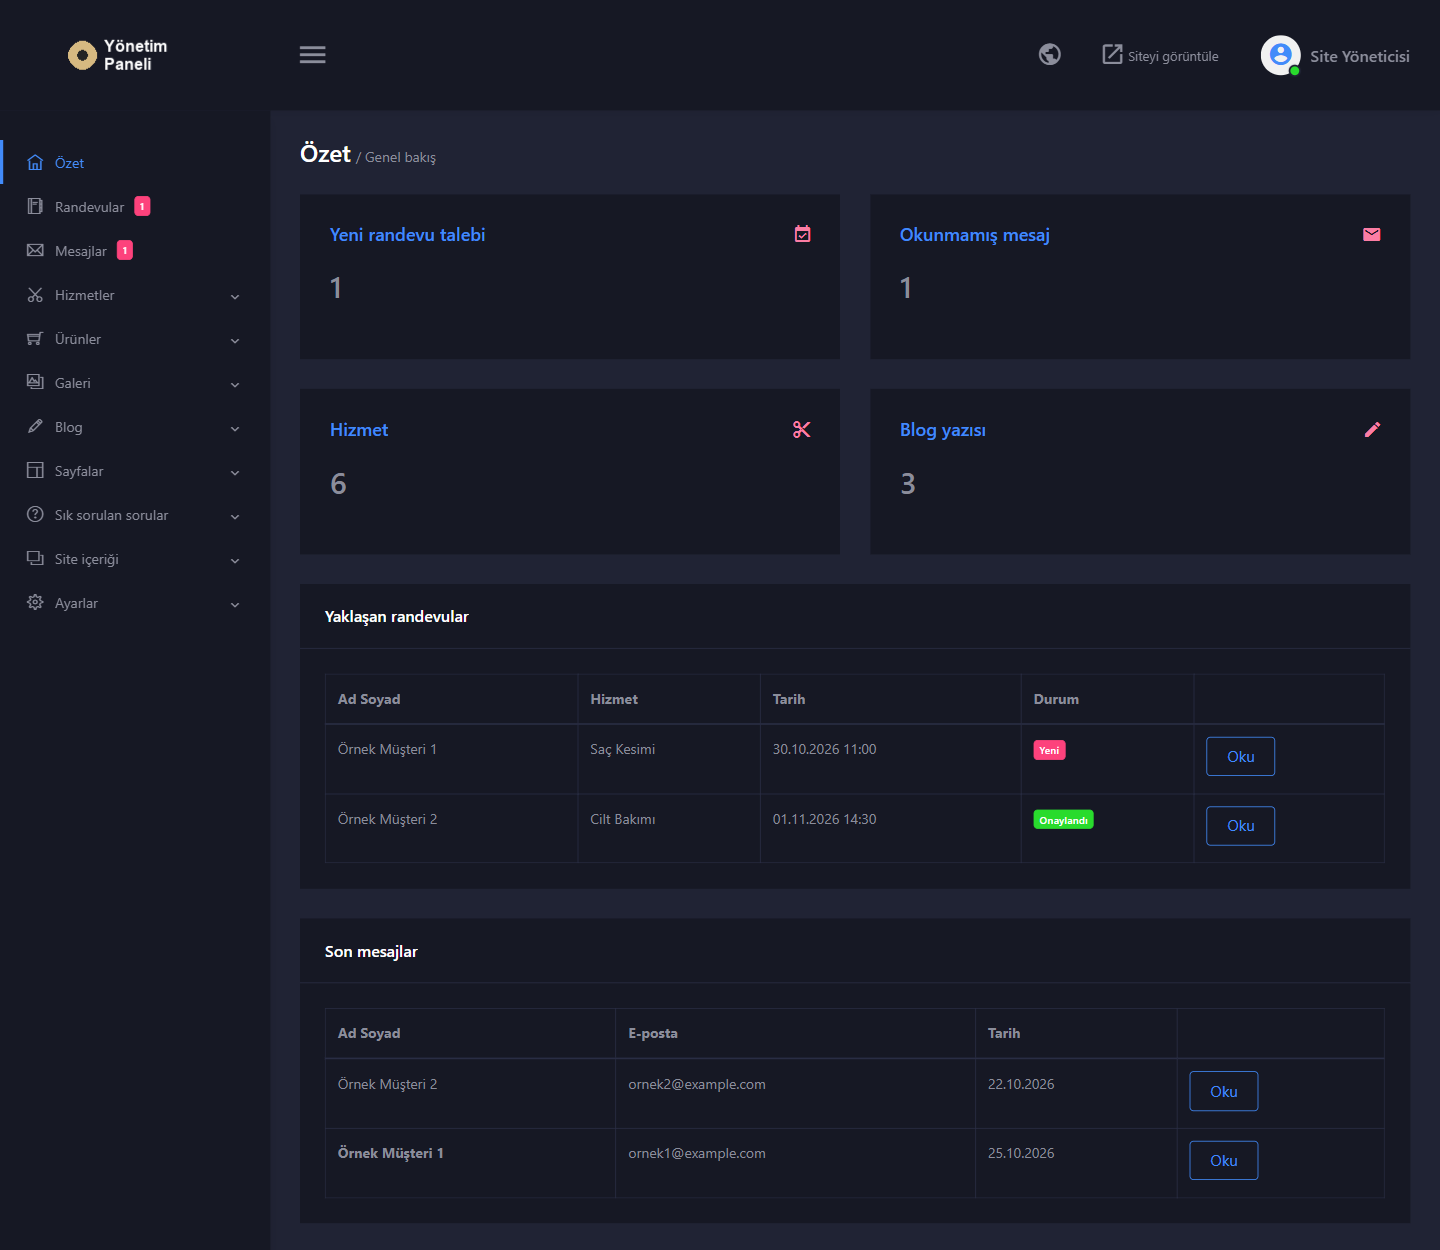1440x1250 pixels.
Task: Click the envelope icon on Okunmamış mesaj
Action: pos(1372,234)
